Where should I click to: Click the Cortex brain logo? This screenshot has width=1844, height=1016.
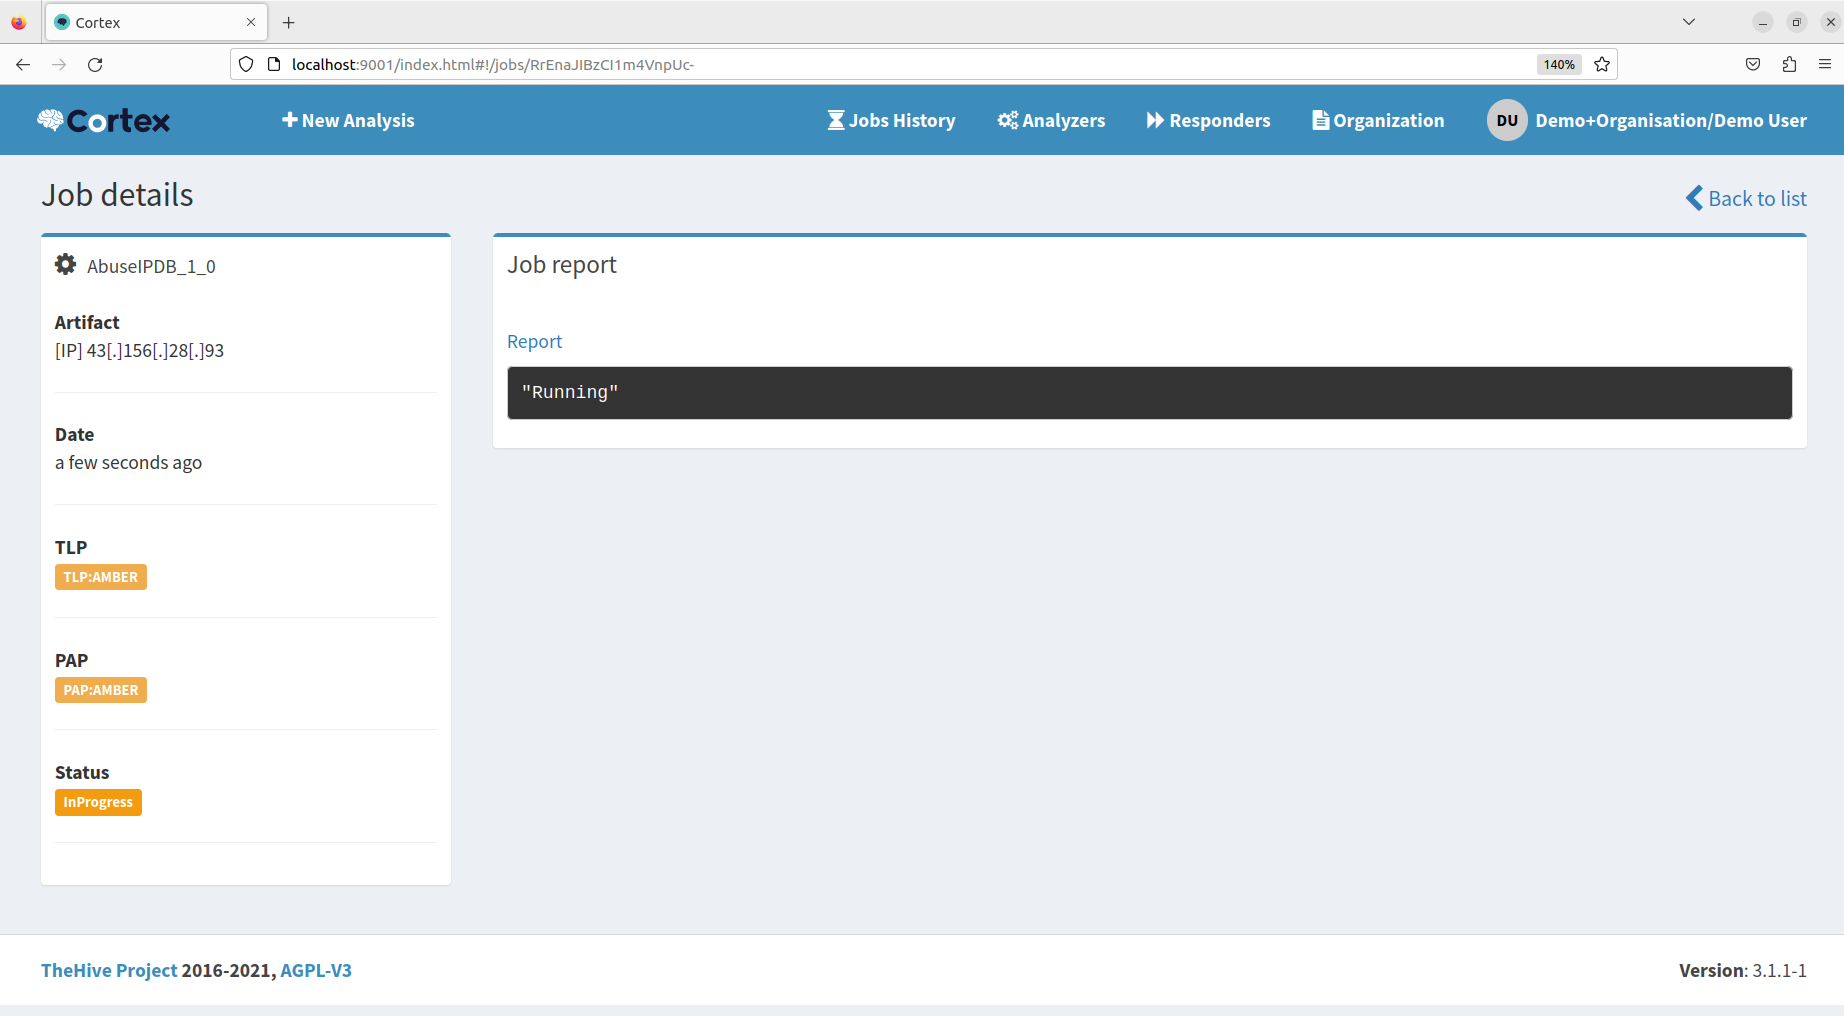click(104, 120)
